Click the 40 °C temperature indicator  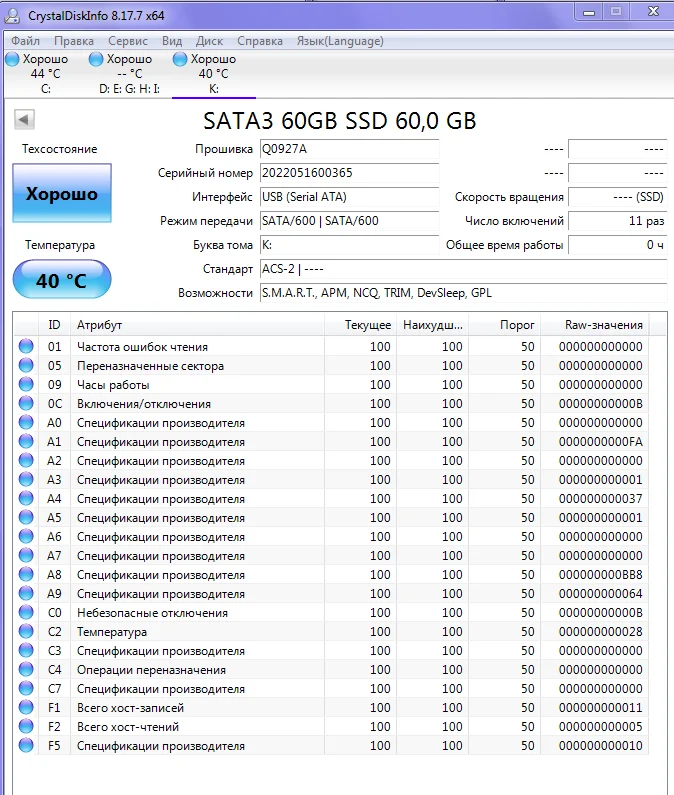tap(62, 280)
